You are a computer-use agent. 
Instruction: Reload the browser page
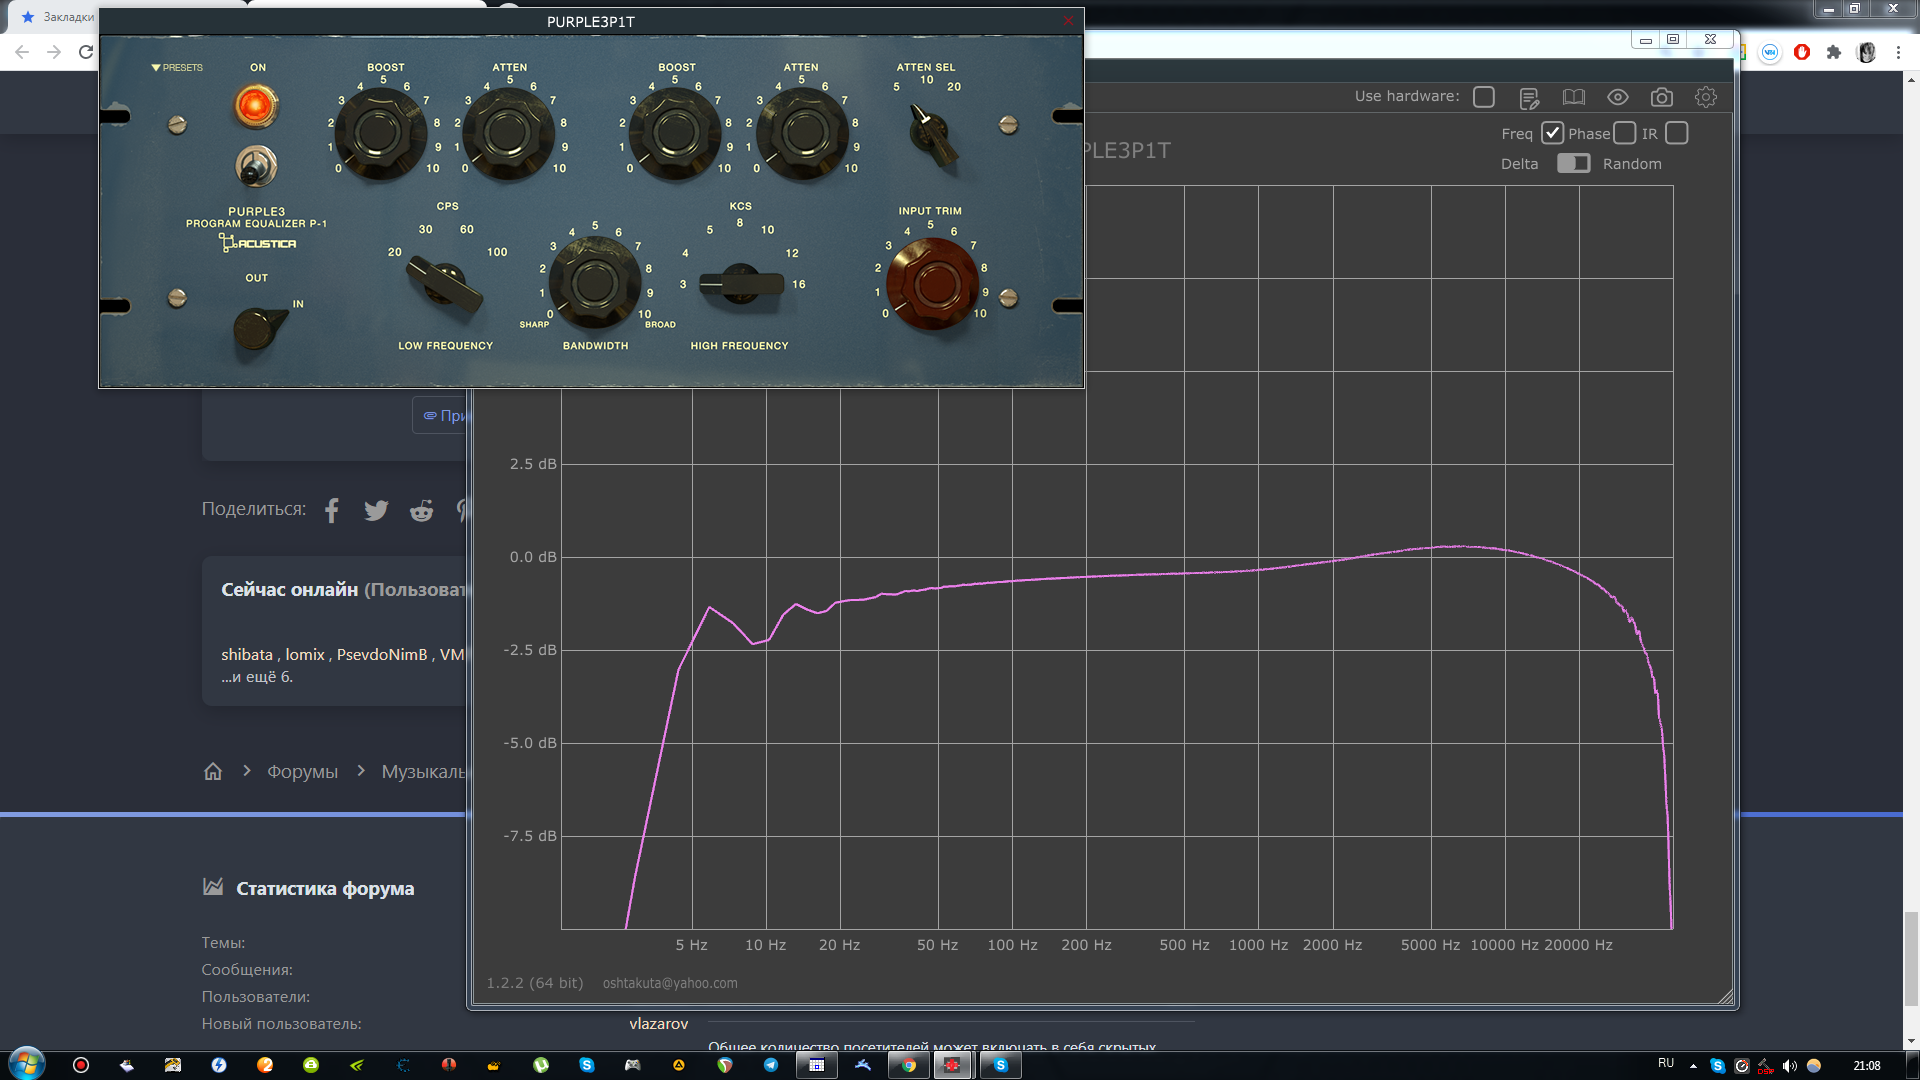(x=86, y=52)
